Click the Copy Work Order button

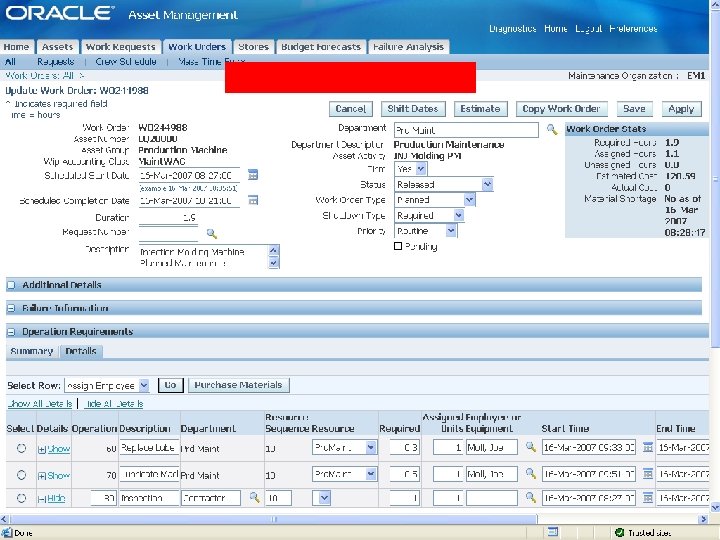[561, 108]
